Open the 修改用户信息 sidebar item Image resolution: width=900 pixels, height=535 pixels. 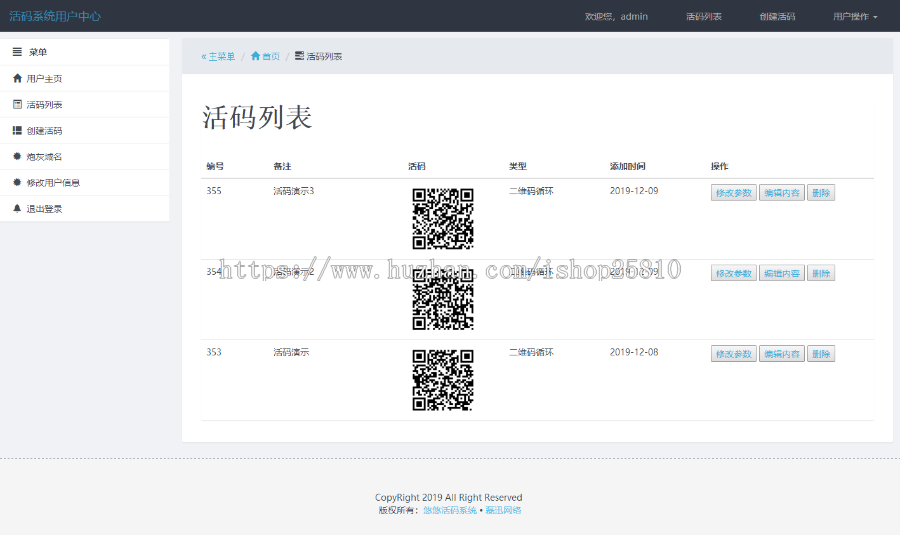pos(85,183)
